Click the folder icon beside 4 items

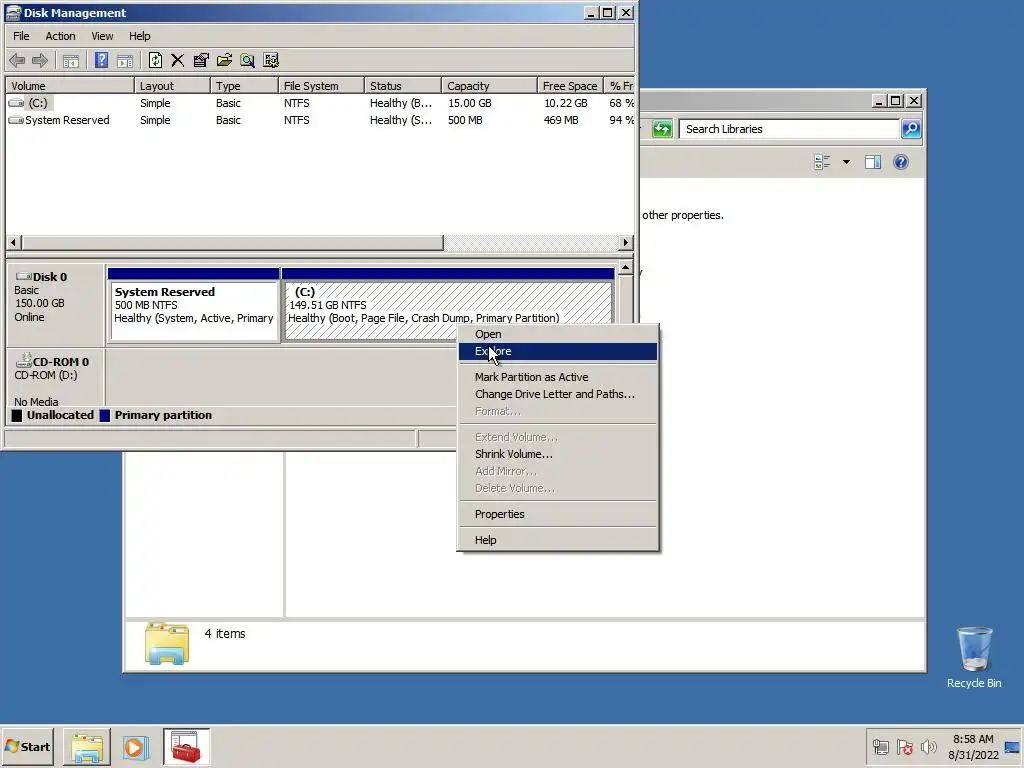tap(167, 644)
